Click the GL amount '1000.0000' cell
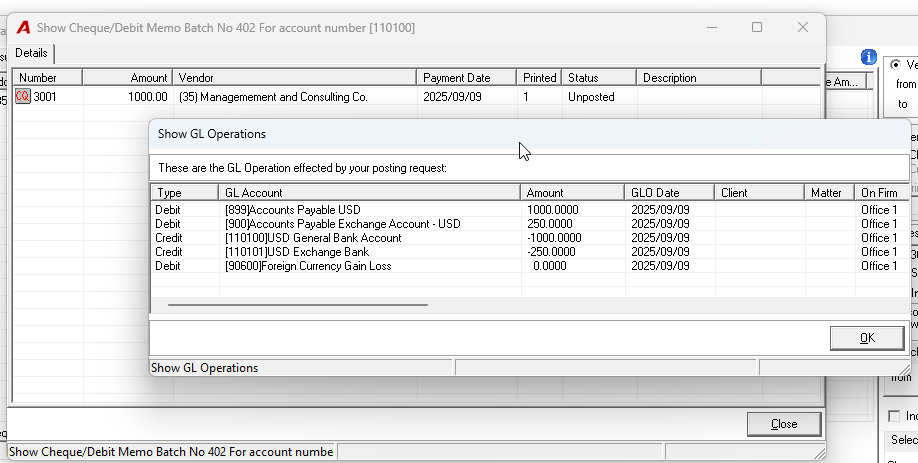 [x=553, y=210]
